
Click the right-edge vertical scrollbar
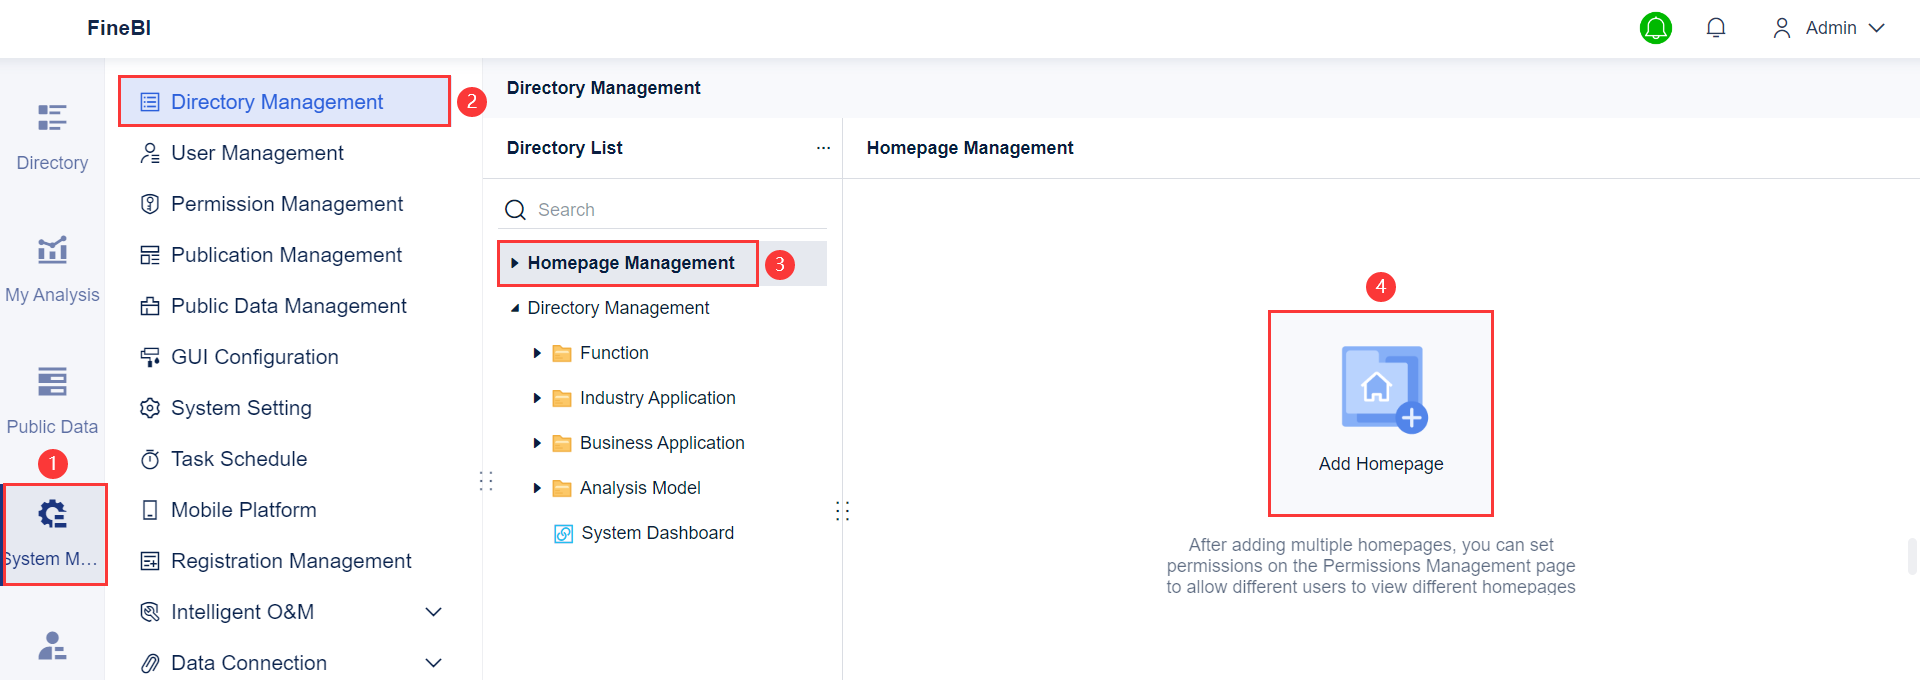pyautogui.click(x=1912, y=556)
